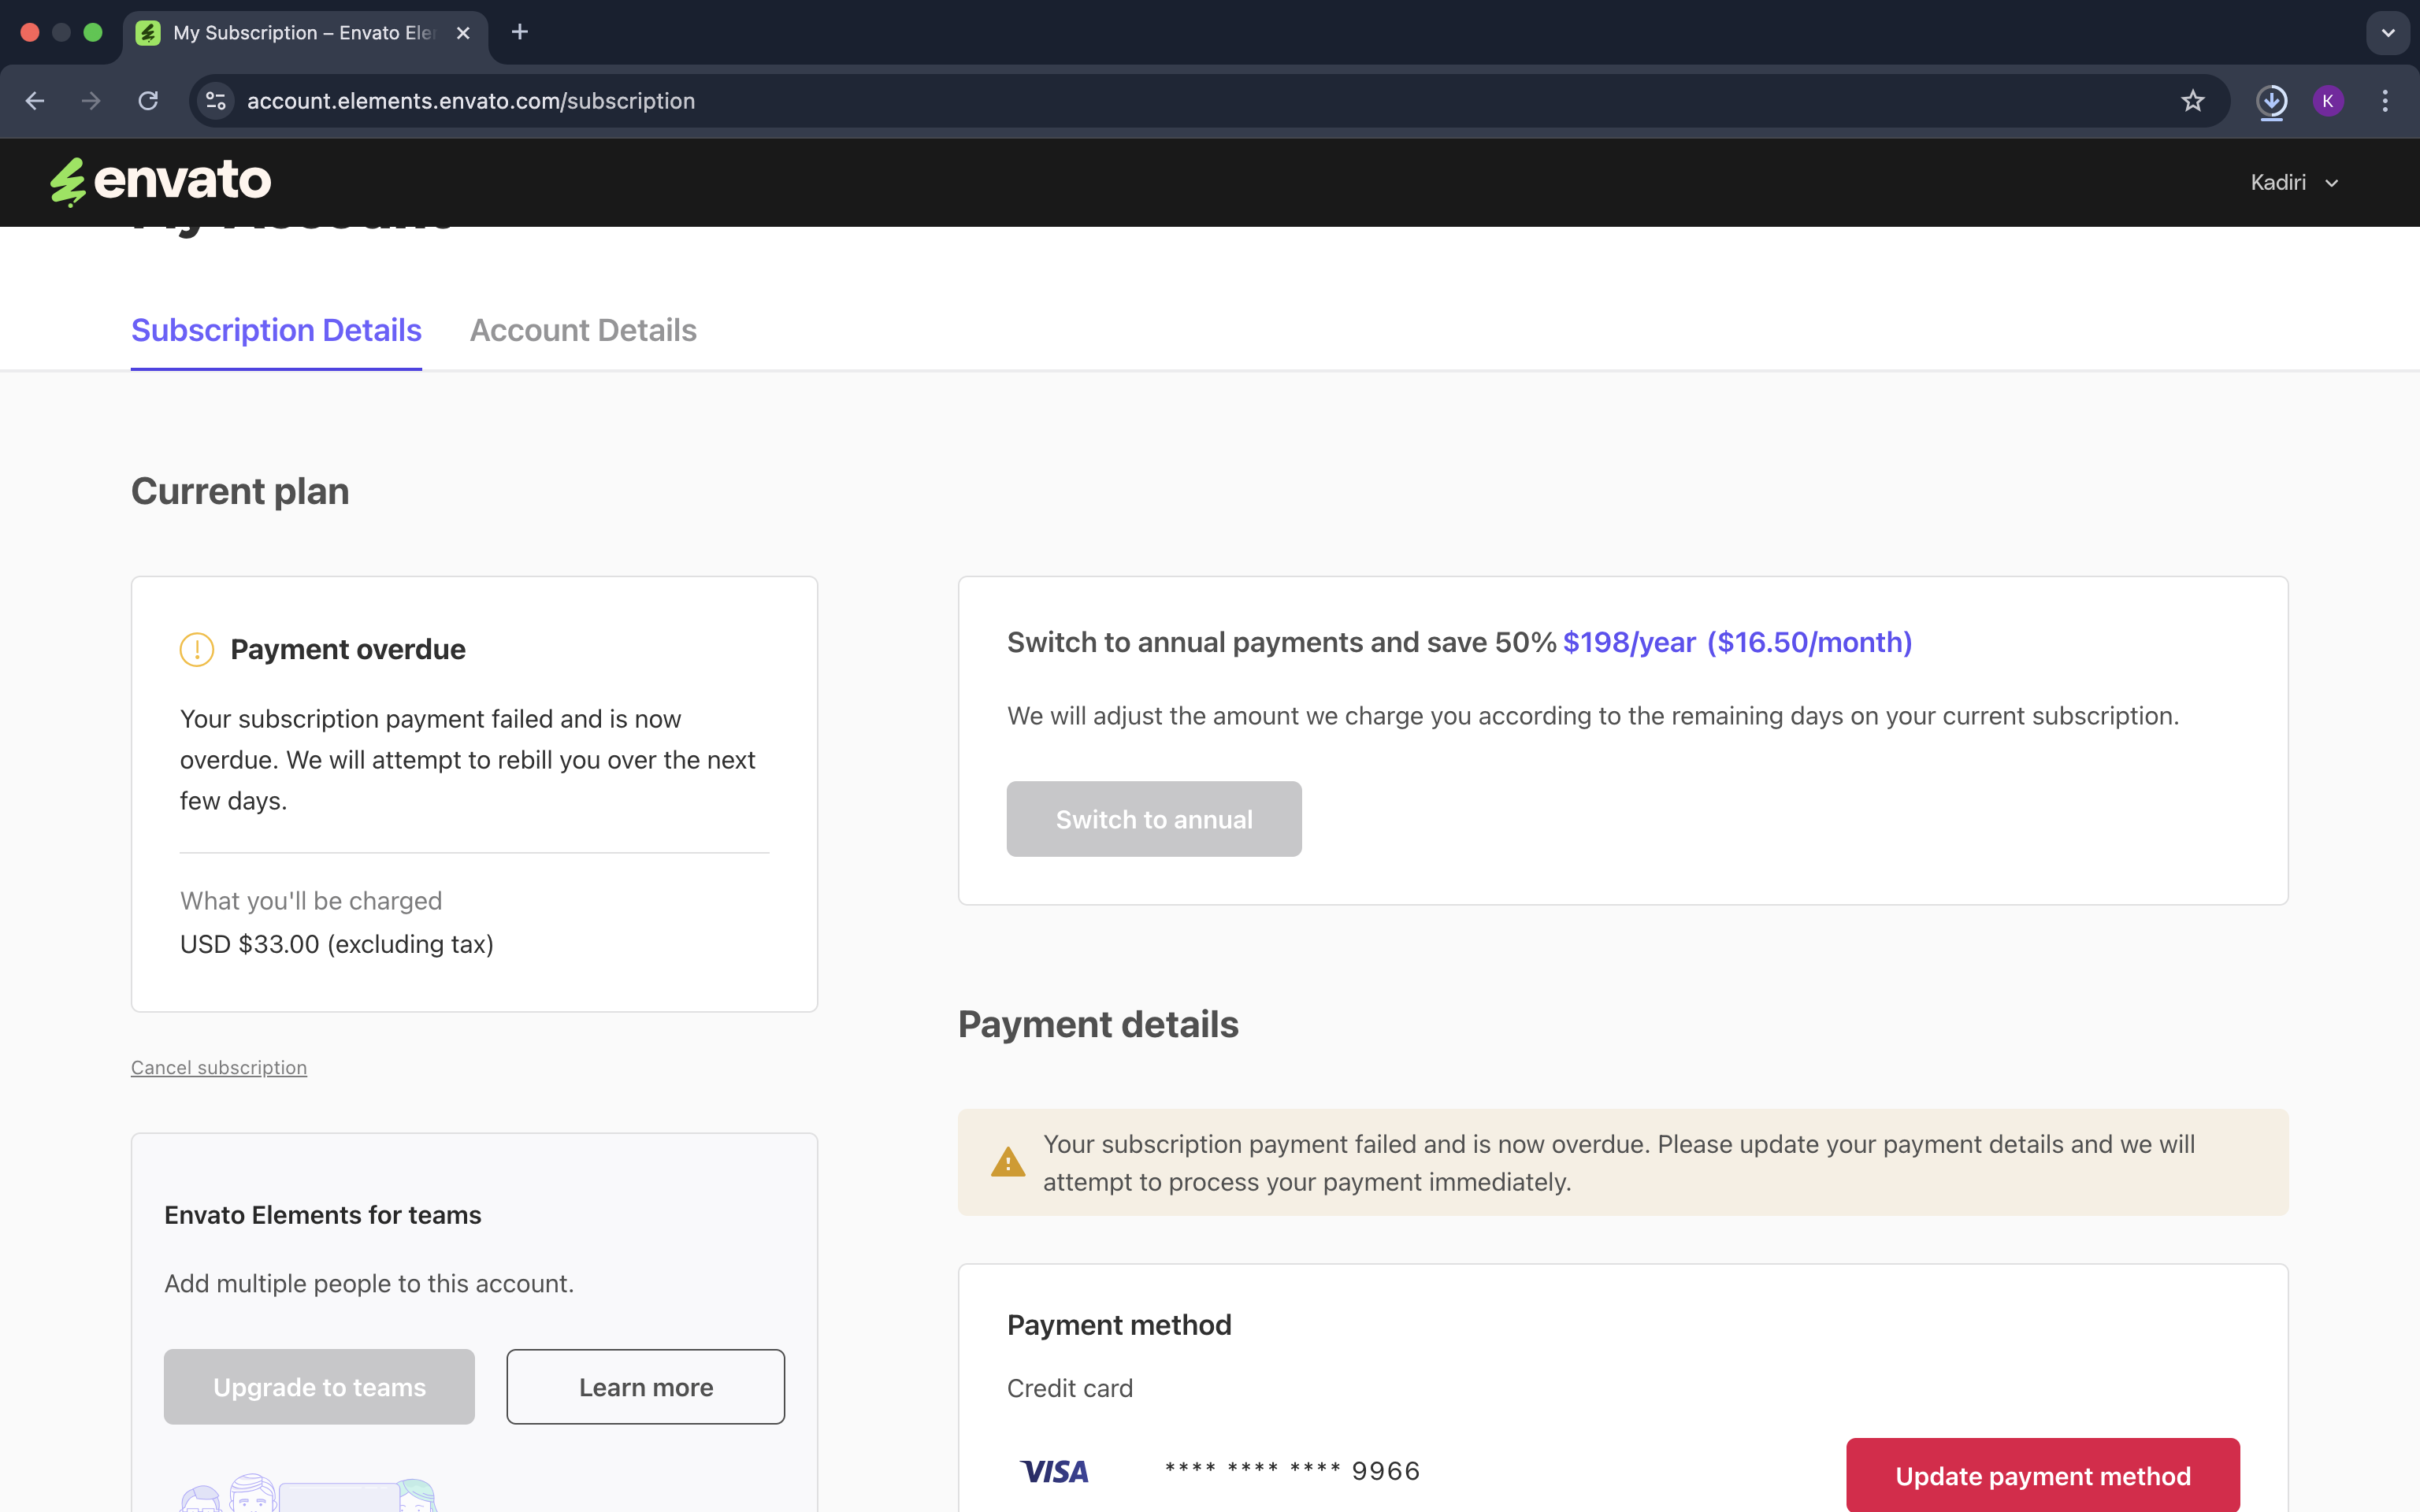Image resolution: width=2420 pixels, height=1512 pixels.
Task: Click the Learn more button
Action: point(645,1387)
